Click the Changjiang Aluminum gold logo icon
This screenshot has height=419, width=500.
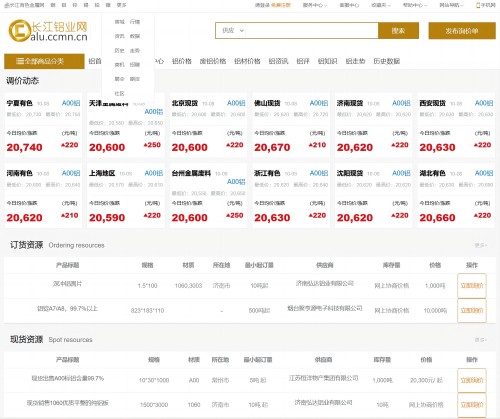tap(19, 30)
